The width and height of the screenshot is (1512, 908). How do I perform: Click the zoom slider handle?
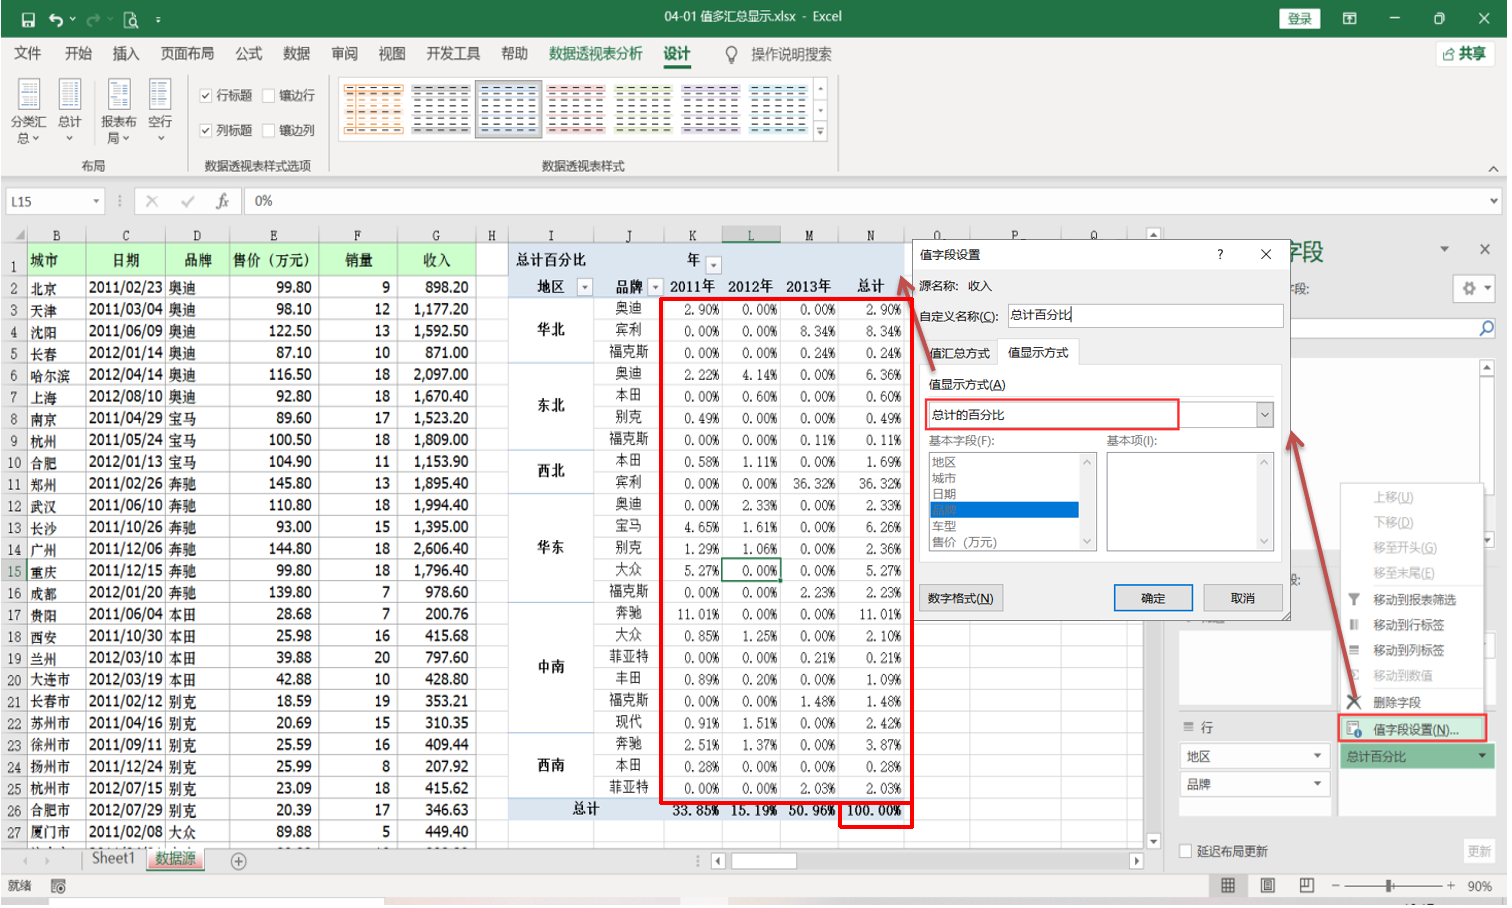click(1389, 886)
